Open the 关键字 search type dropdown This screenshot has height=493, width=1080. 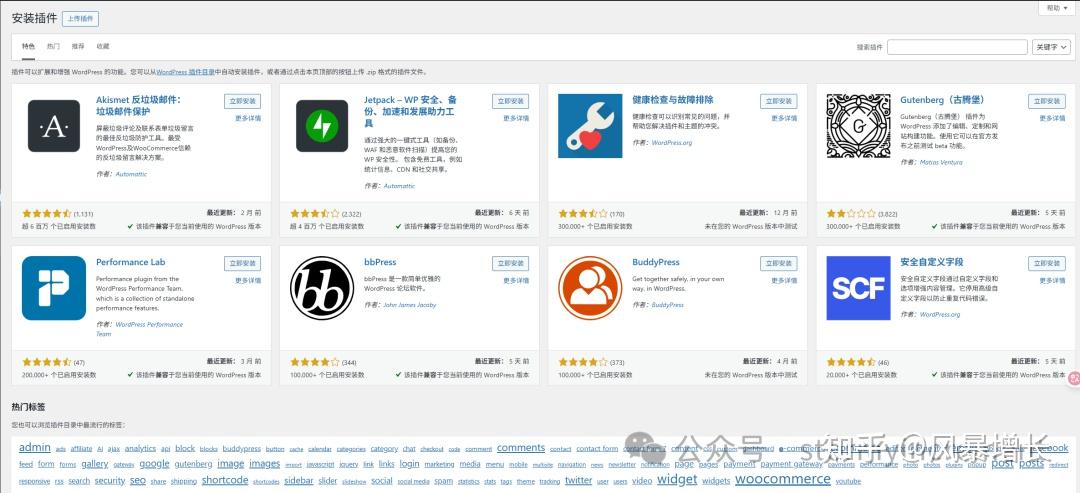(1051, 47)
